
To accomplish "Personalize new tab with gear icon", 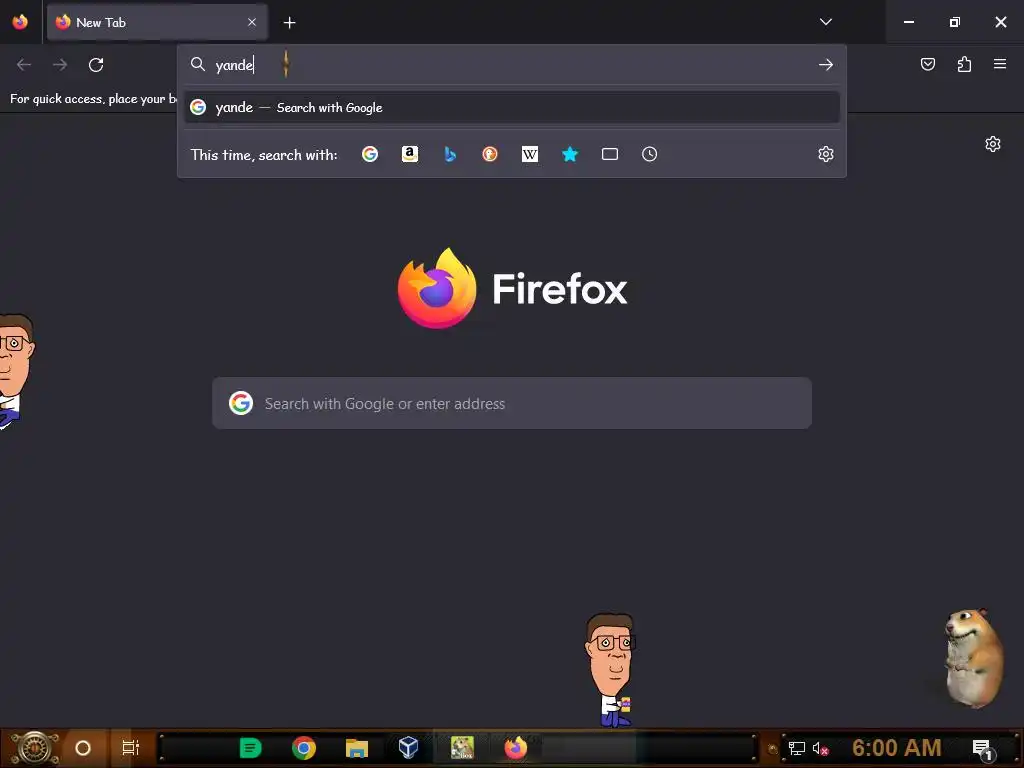I will [x=993, y=144].
